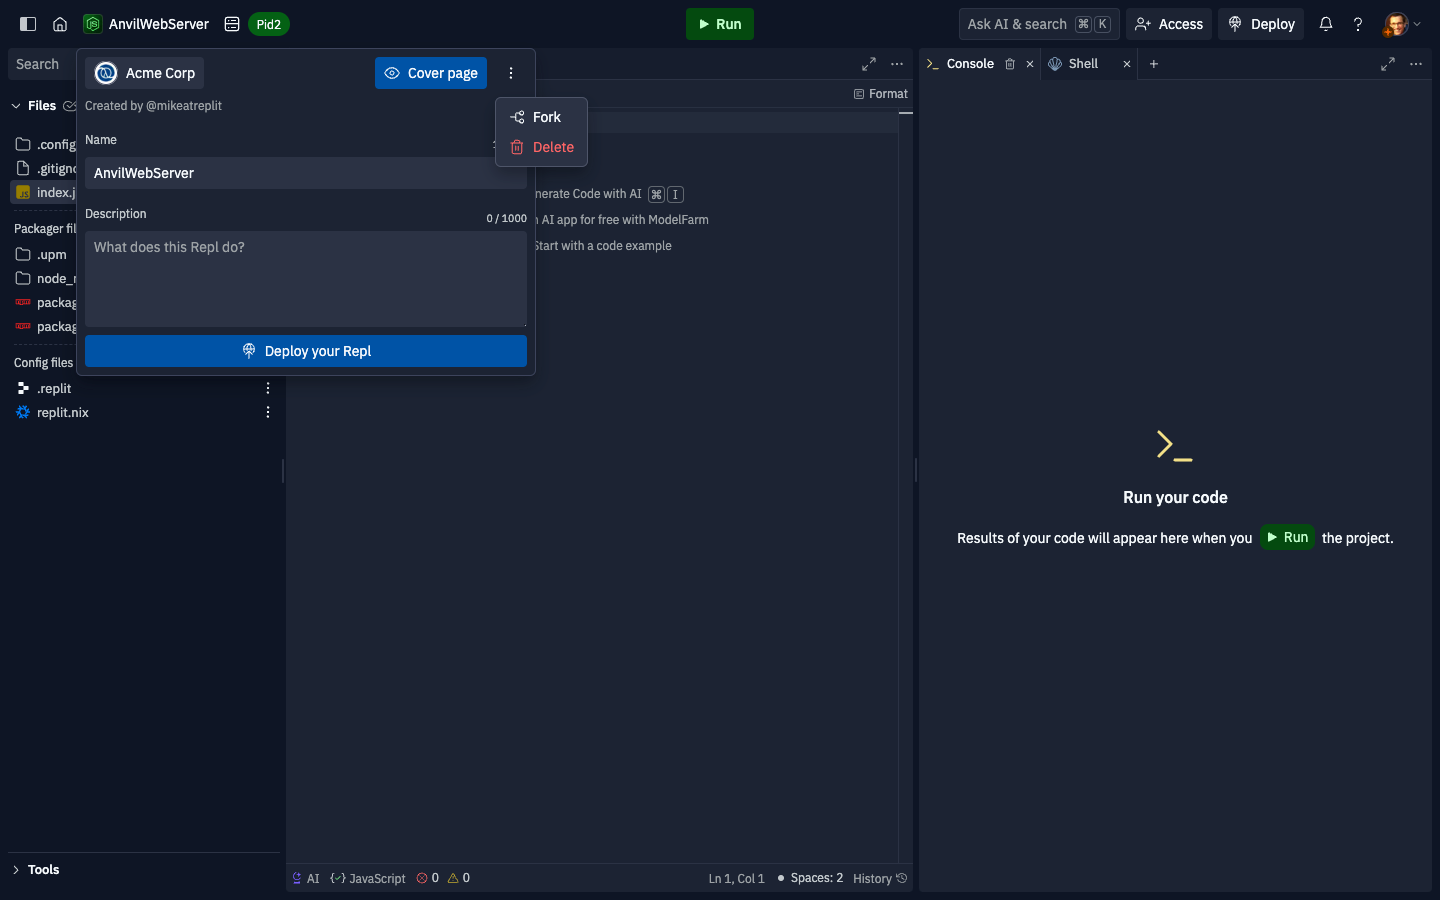Click the help question mark icon
1440x900 pixels.
click(x=1357, y=23)
